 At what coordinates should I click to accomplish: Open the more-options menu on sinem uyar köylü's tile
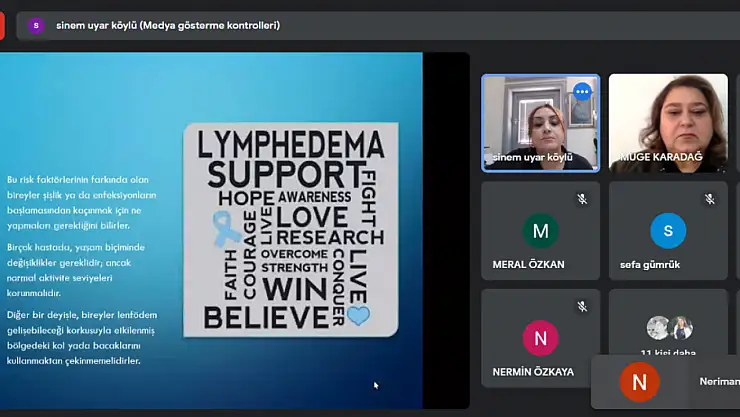pos(582,92)
